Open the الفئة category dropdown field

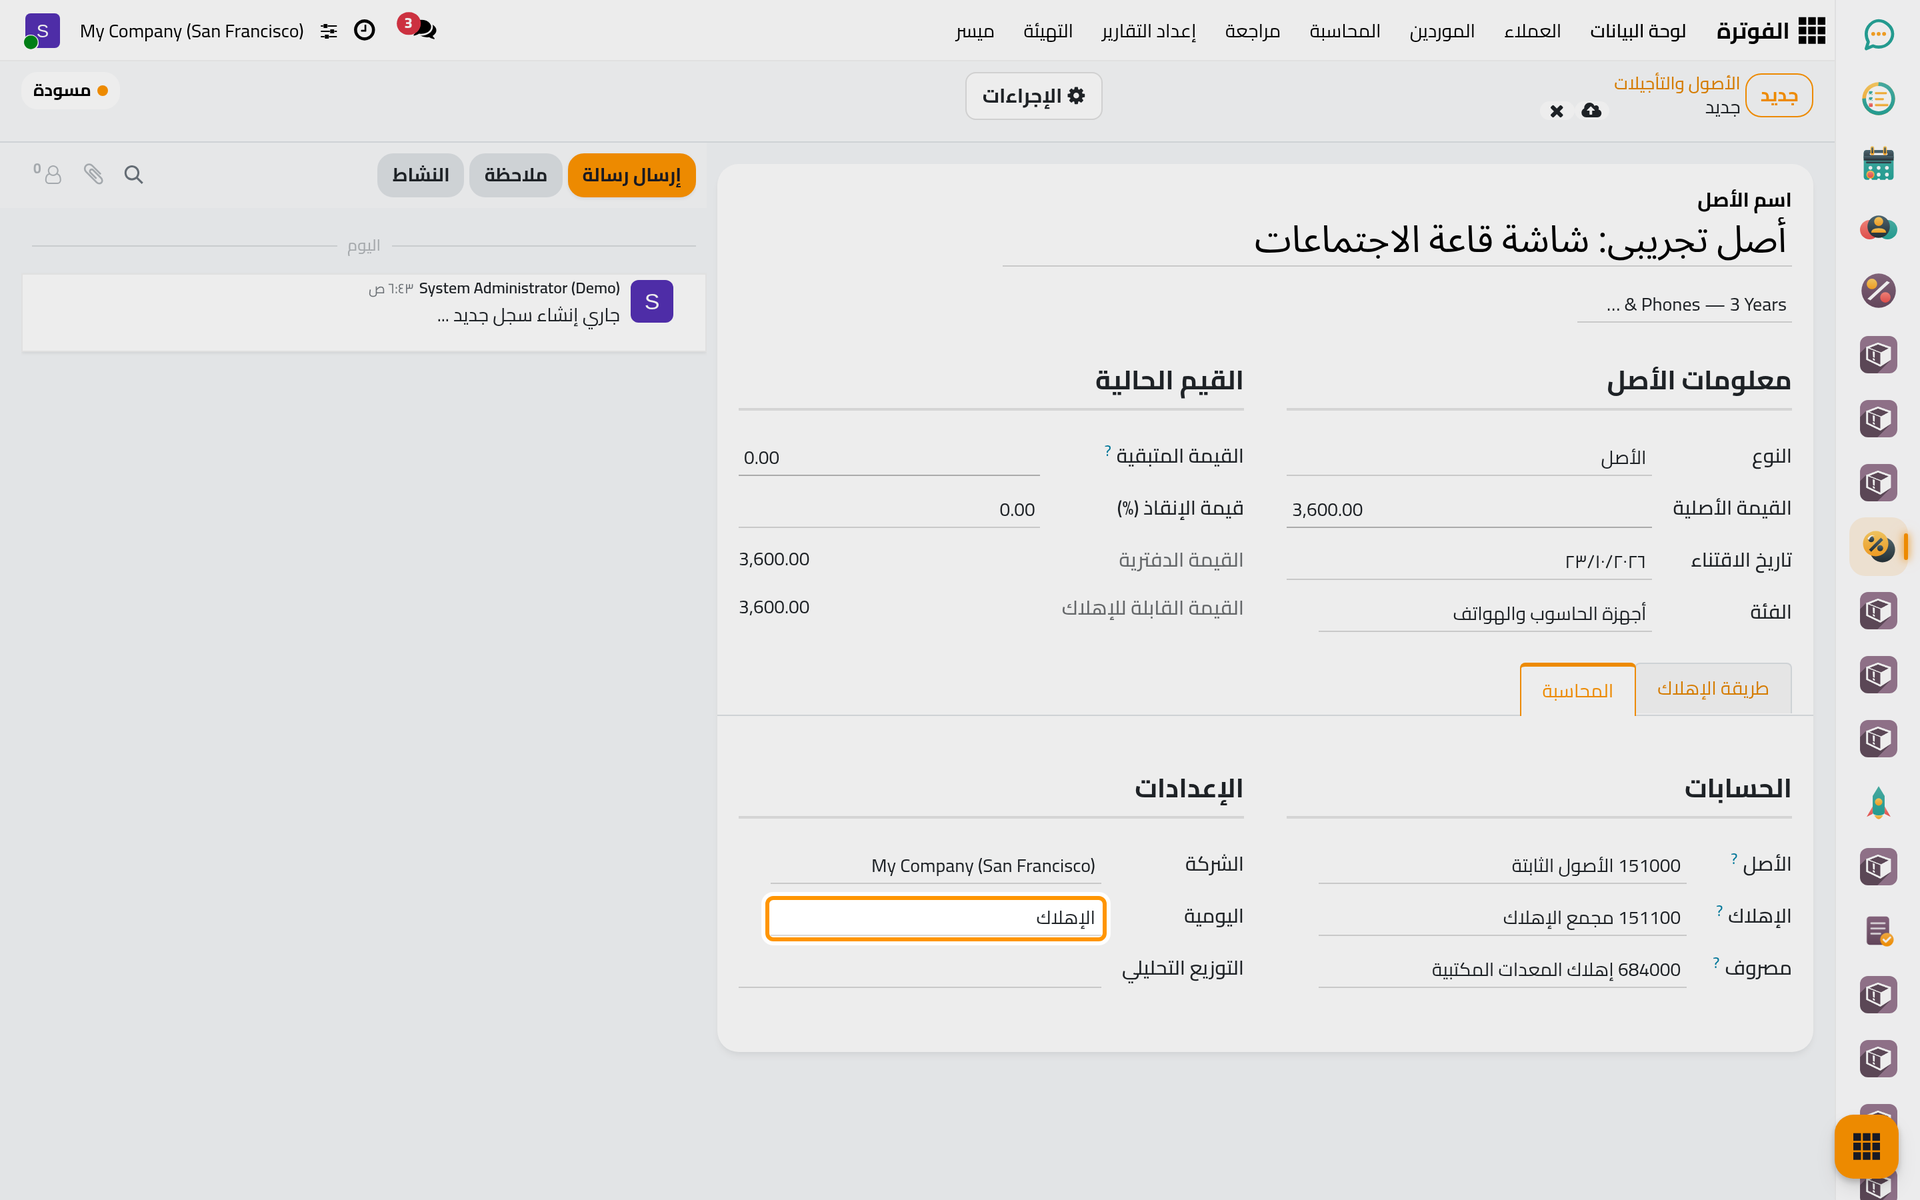(x=1485, y=613)
